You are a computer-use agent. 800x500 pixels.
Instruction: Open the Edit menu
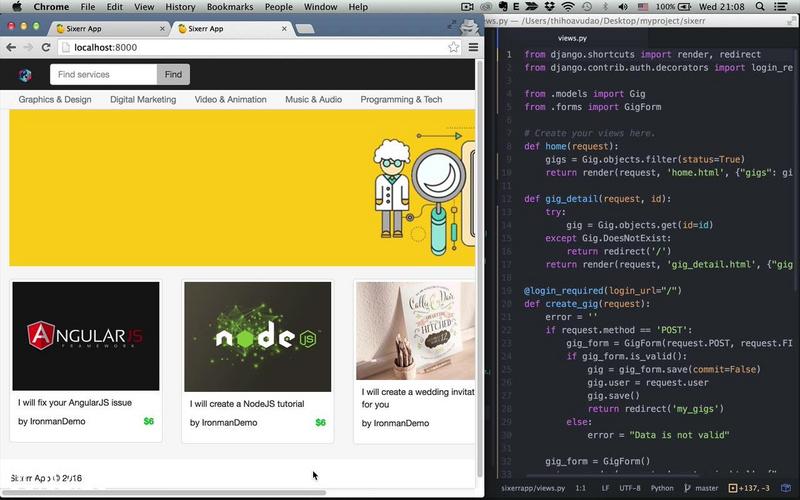tap(114, 7)
